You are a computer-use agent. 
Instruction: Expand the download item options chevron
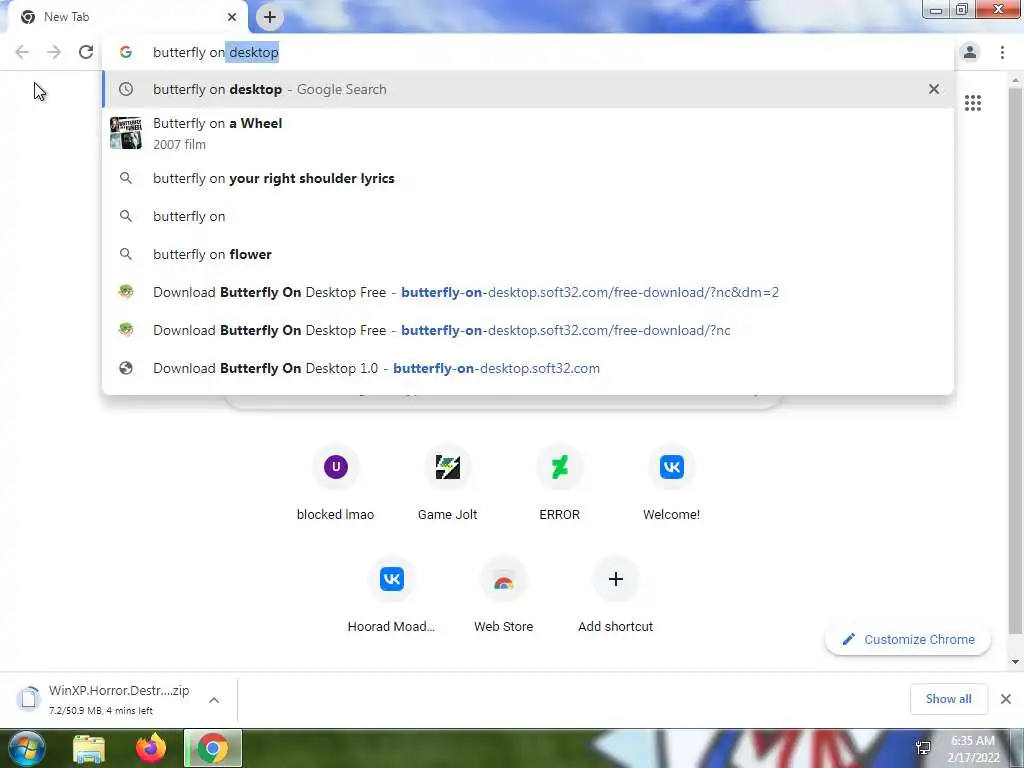pyautogui.click(x=214, y=699)
